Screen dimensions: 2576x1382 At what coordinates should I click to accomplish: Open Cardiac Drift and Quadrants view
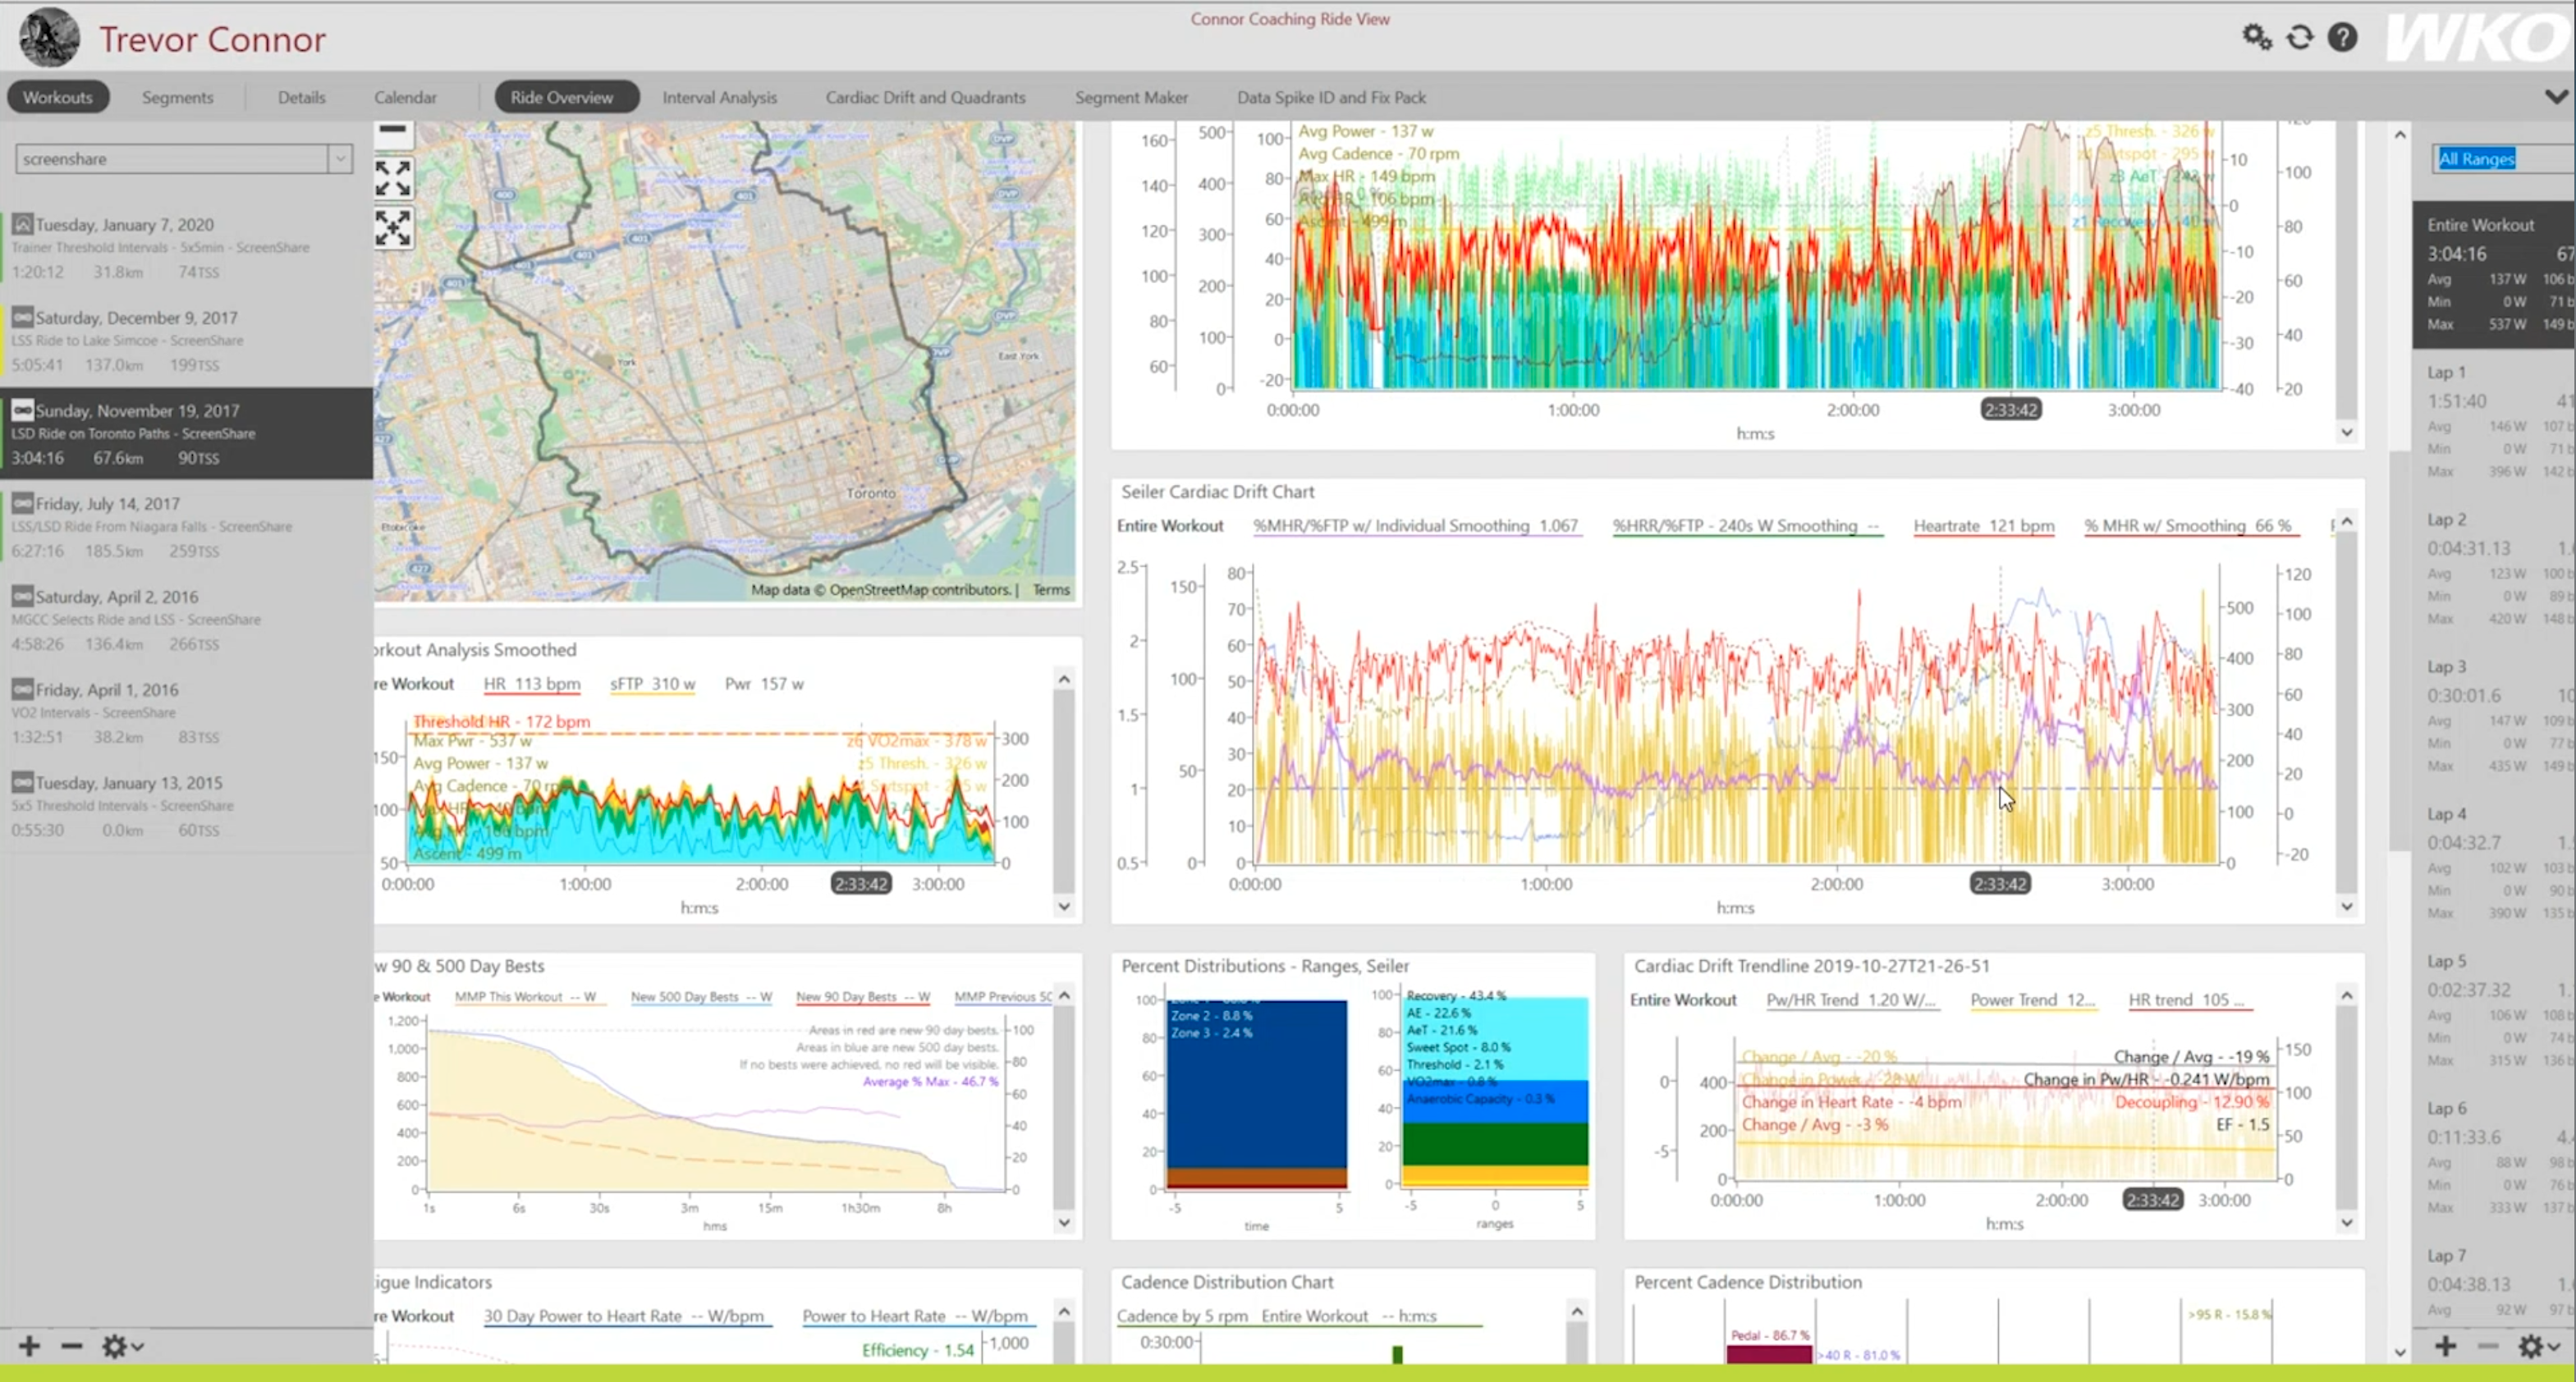(925, 97)
